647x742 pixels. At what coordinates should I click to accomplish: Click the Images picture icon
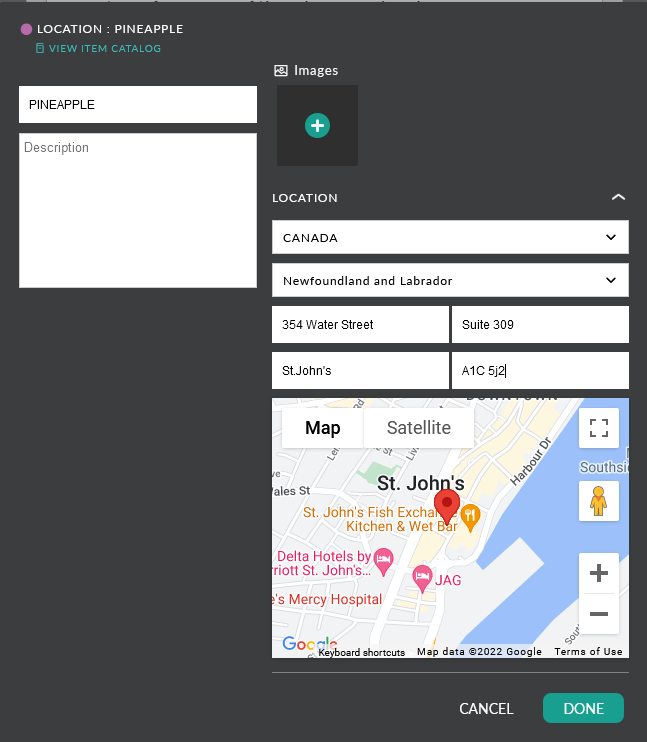[281, 71]
